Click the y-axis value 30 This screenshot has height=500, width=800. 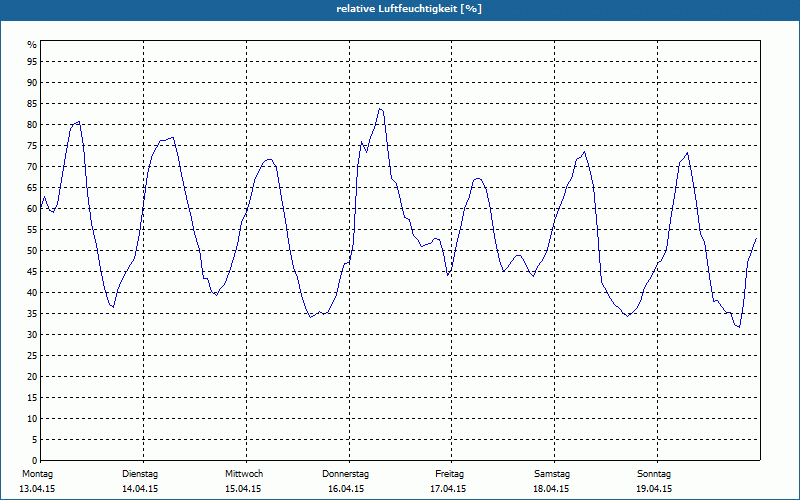32,335
